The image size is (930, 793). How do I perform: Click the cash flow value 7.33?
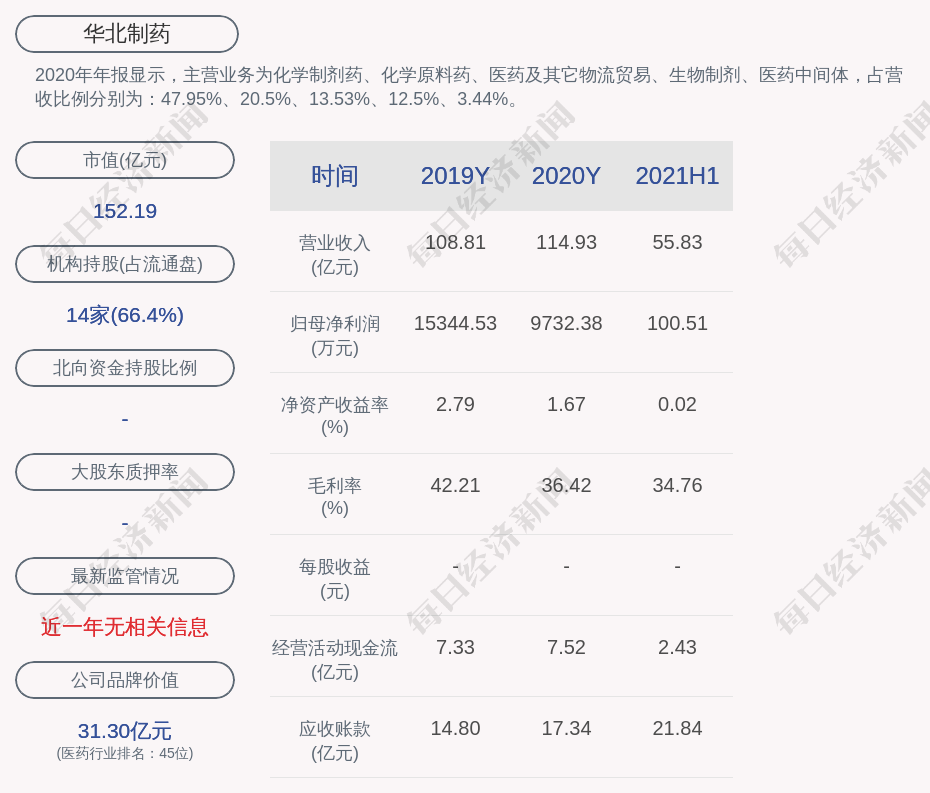[x=455, y=647]
